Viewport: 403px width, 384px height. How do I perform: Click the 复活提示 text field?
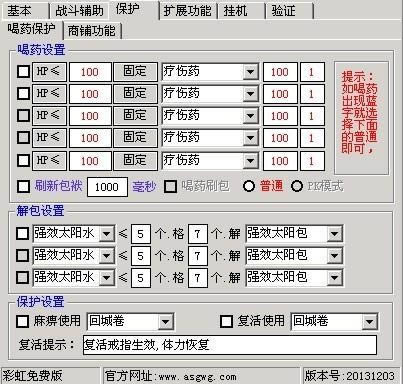pyautogui.click(x=230, y=345)
